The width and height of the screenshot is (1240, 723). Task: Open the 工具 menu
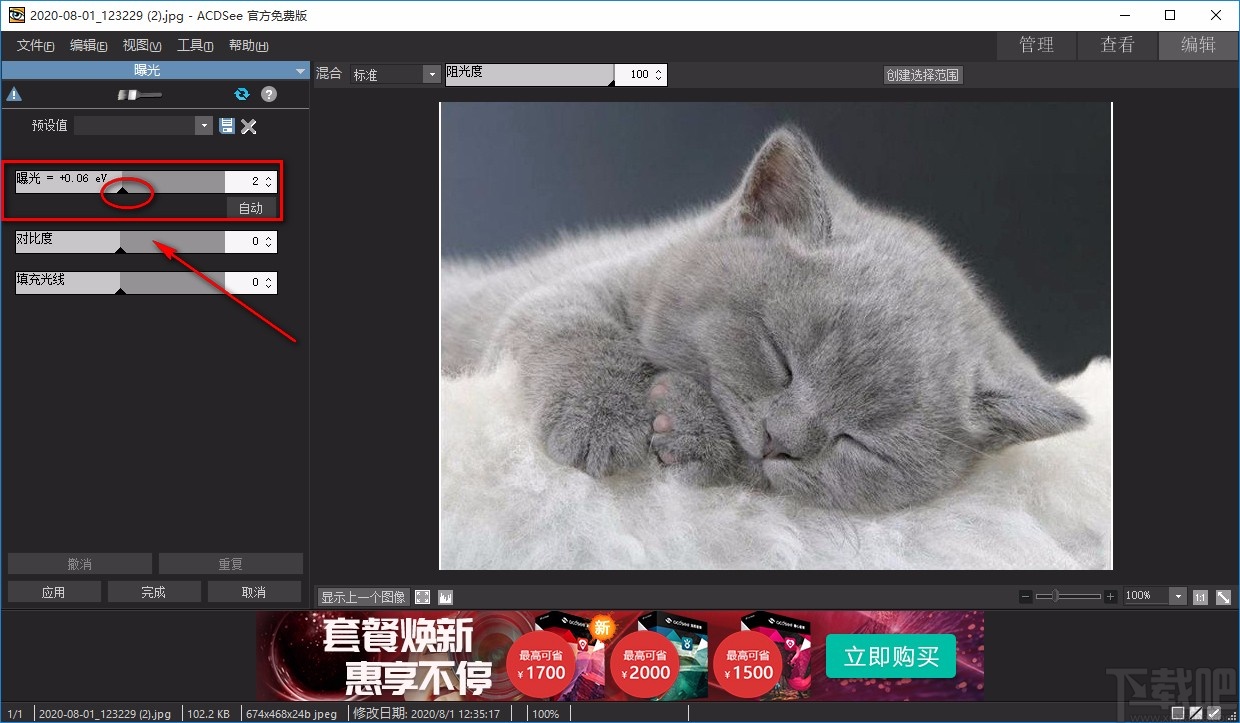[x=193, y=44]
